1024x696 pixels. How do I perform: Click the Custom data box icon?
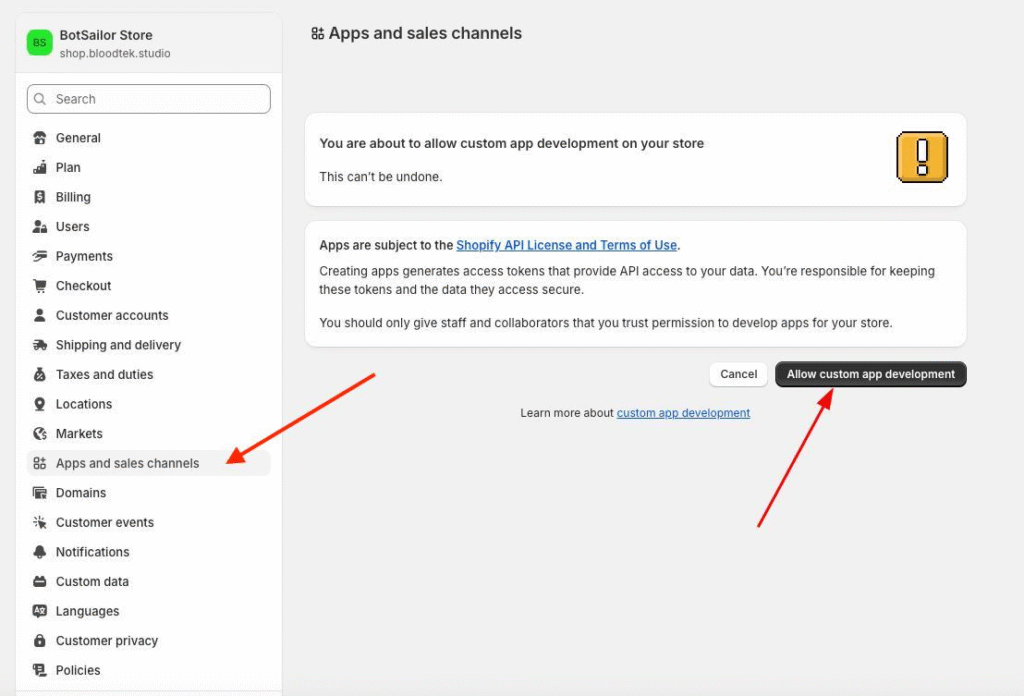coord(40,581)
